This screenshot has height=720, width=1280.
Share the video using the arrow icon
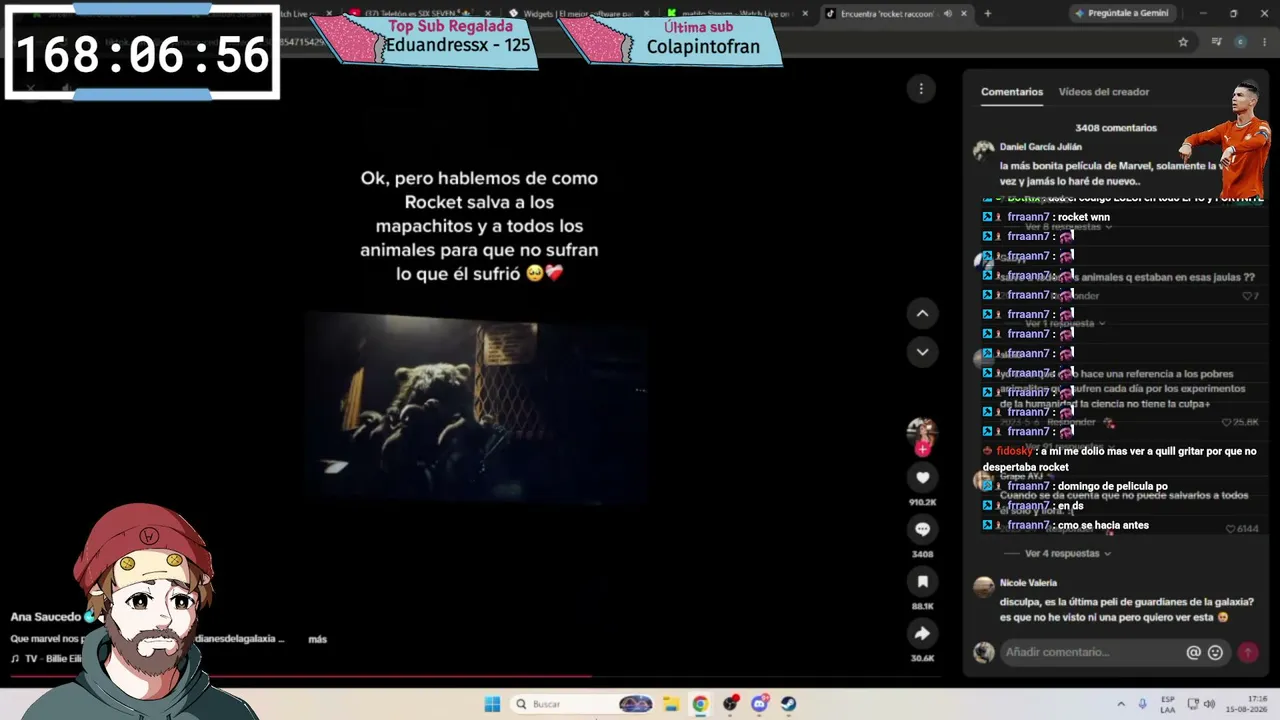pos(922,633)
